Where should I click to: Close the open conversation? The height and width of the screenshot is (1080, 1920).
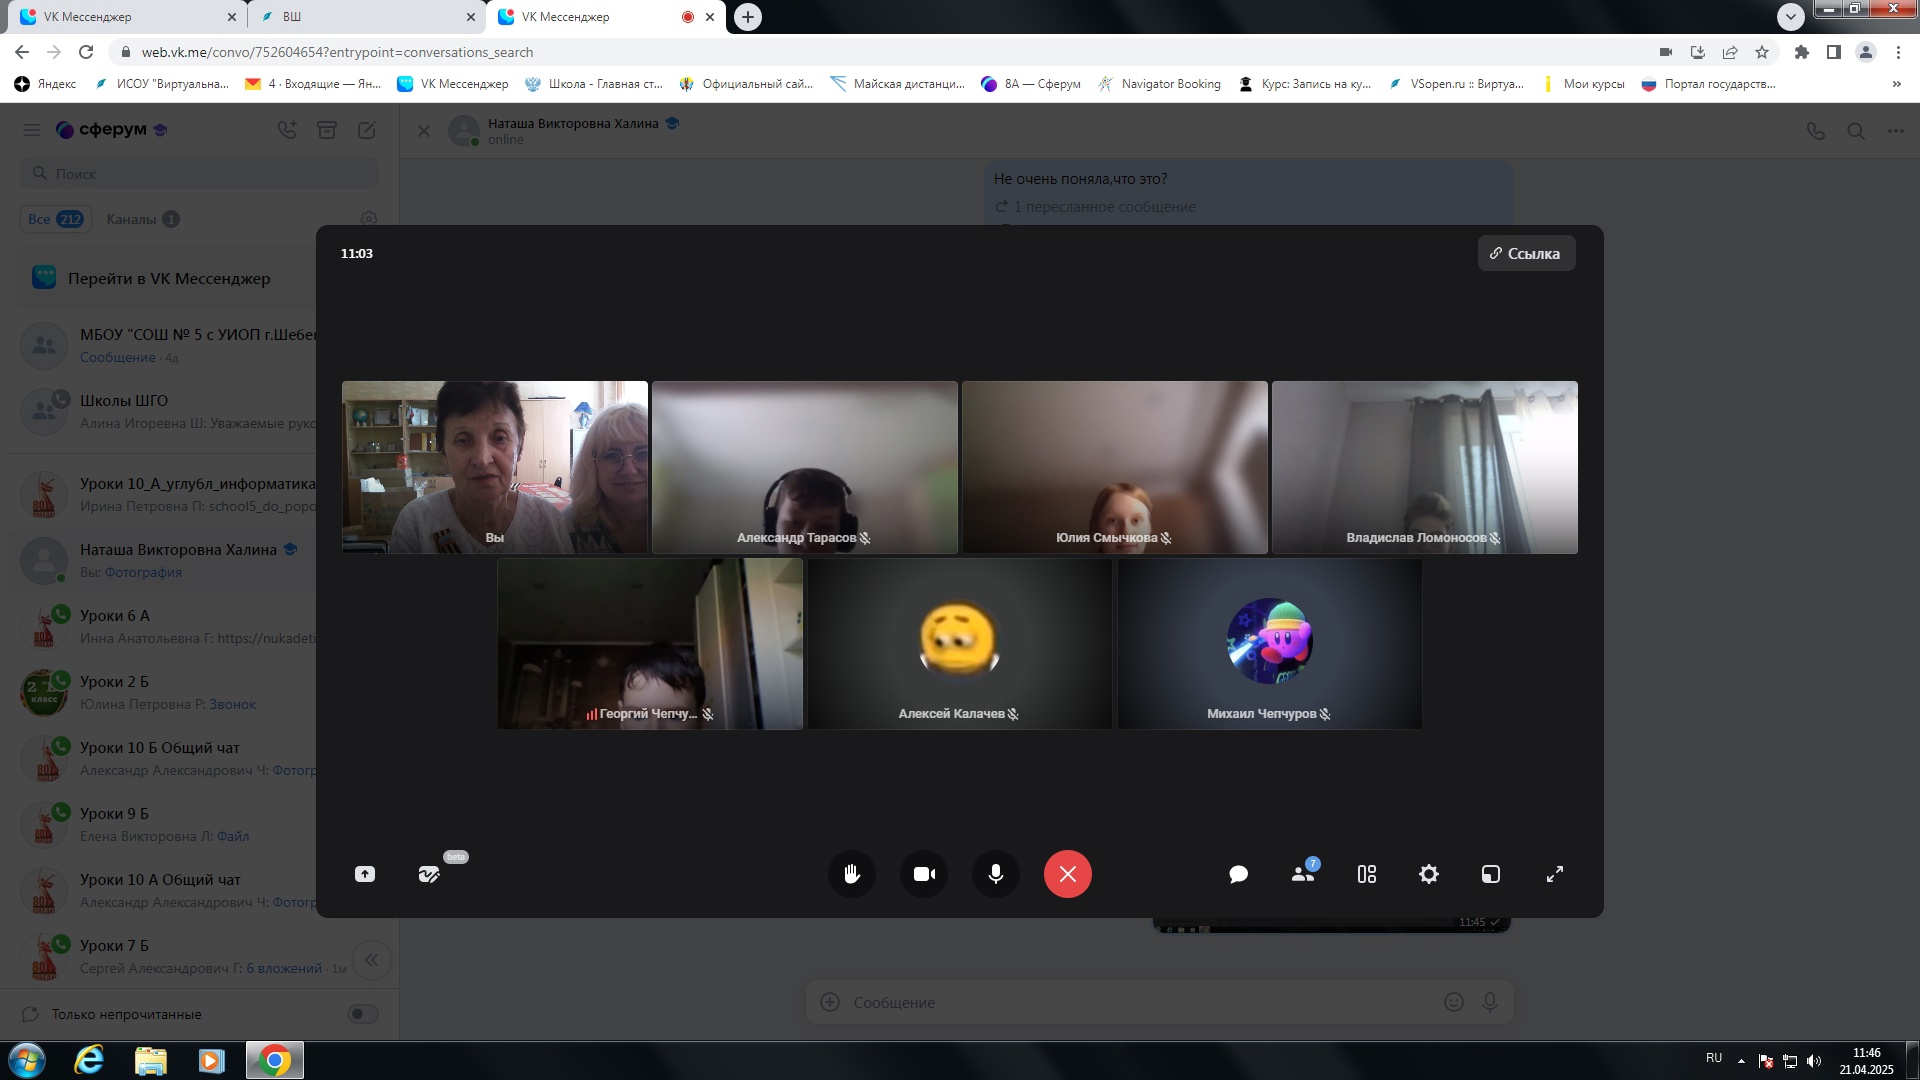424,131
